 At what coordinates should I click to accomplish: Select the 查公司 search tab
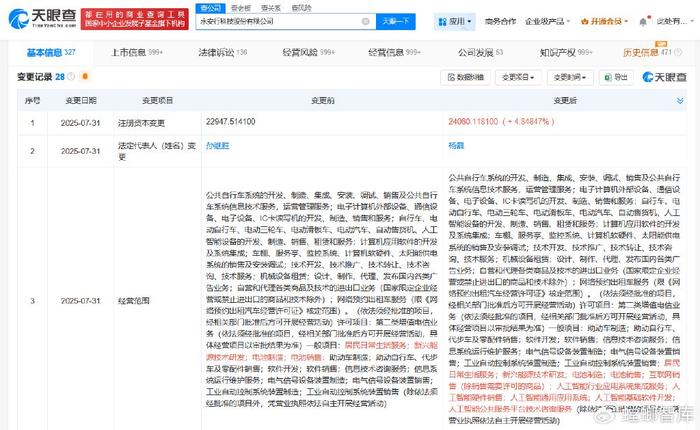pos(210,8)
